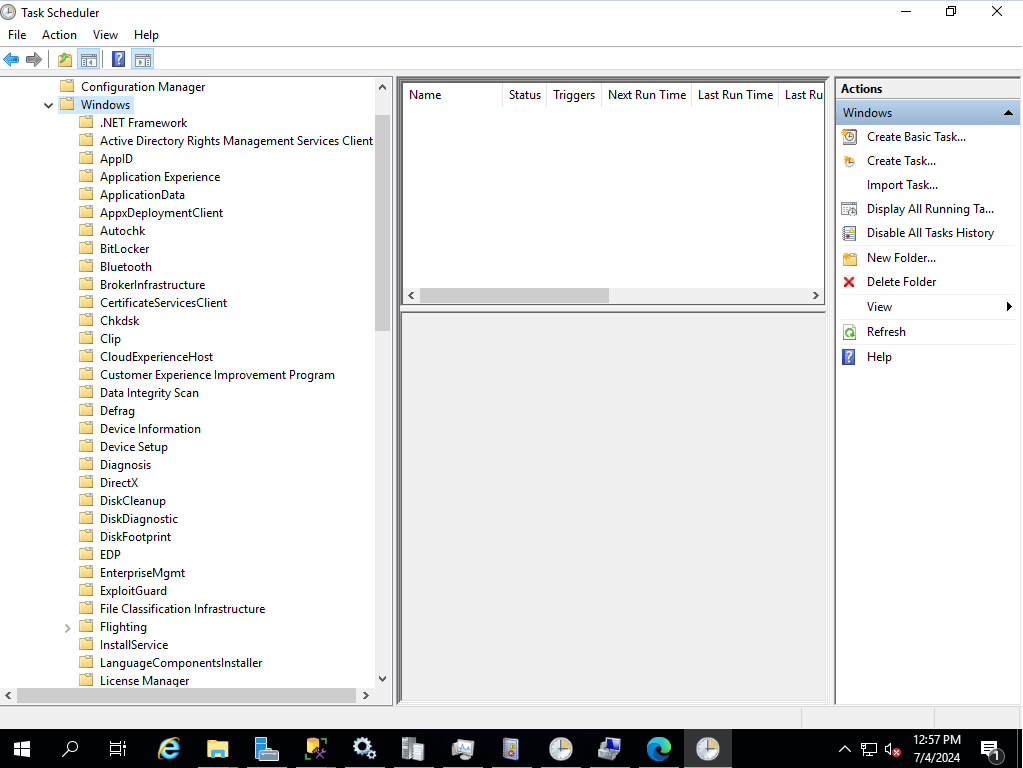Click the Create Basic Task icon
Image resolution: width=1023 pixels, height=768 pixels.
tap(849, 137)
